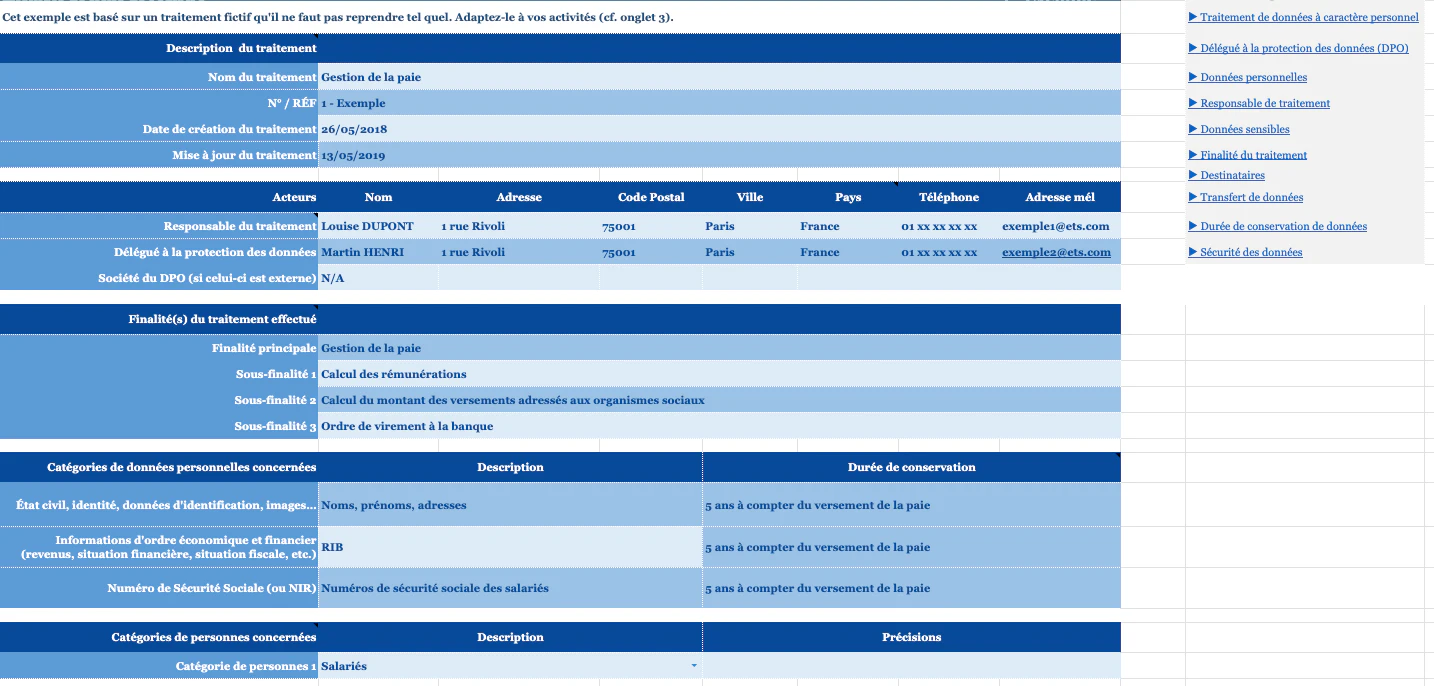The width and height of the screenshot is (1434, 686).
Task: Select the Nom du traitement value cell 'Gestion de la paie'
Action: 719,77
